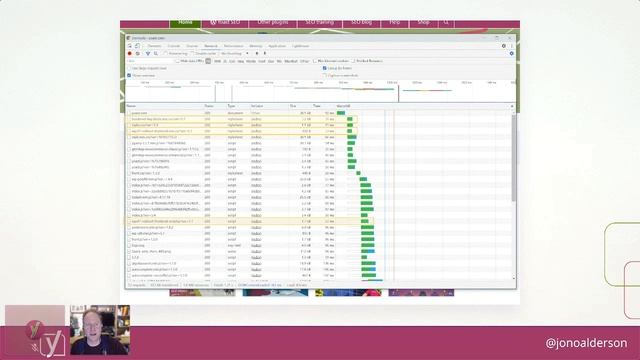Switch to the Performance tab

233,46
